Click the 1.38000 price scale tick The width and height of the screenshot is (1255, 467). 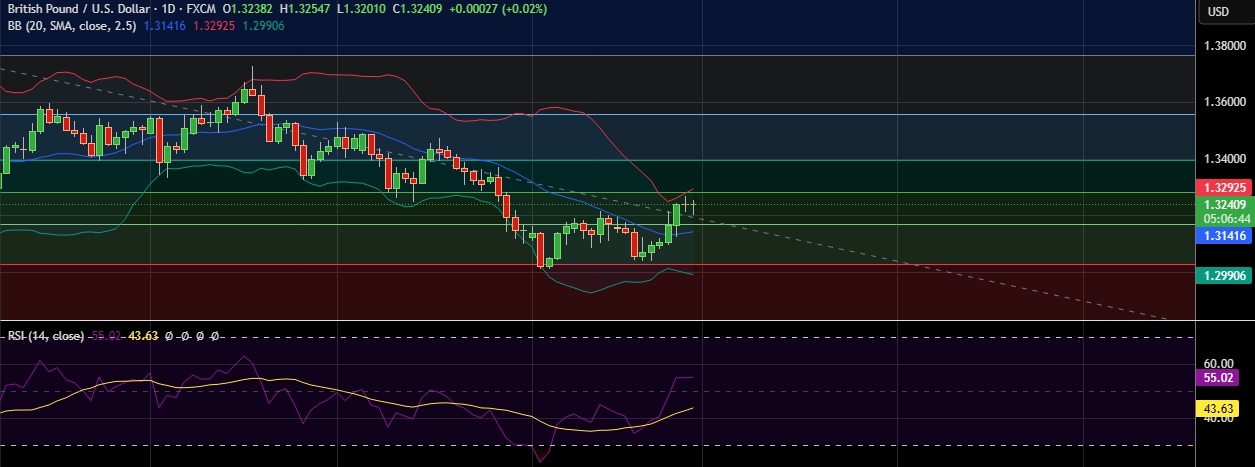coord(1224,46)
